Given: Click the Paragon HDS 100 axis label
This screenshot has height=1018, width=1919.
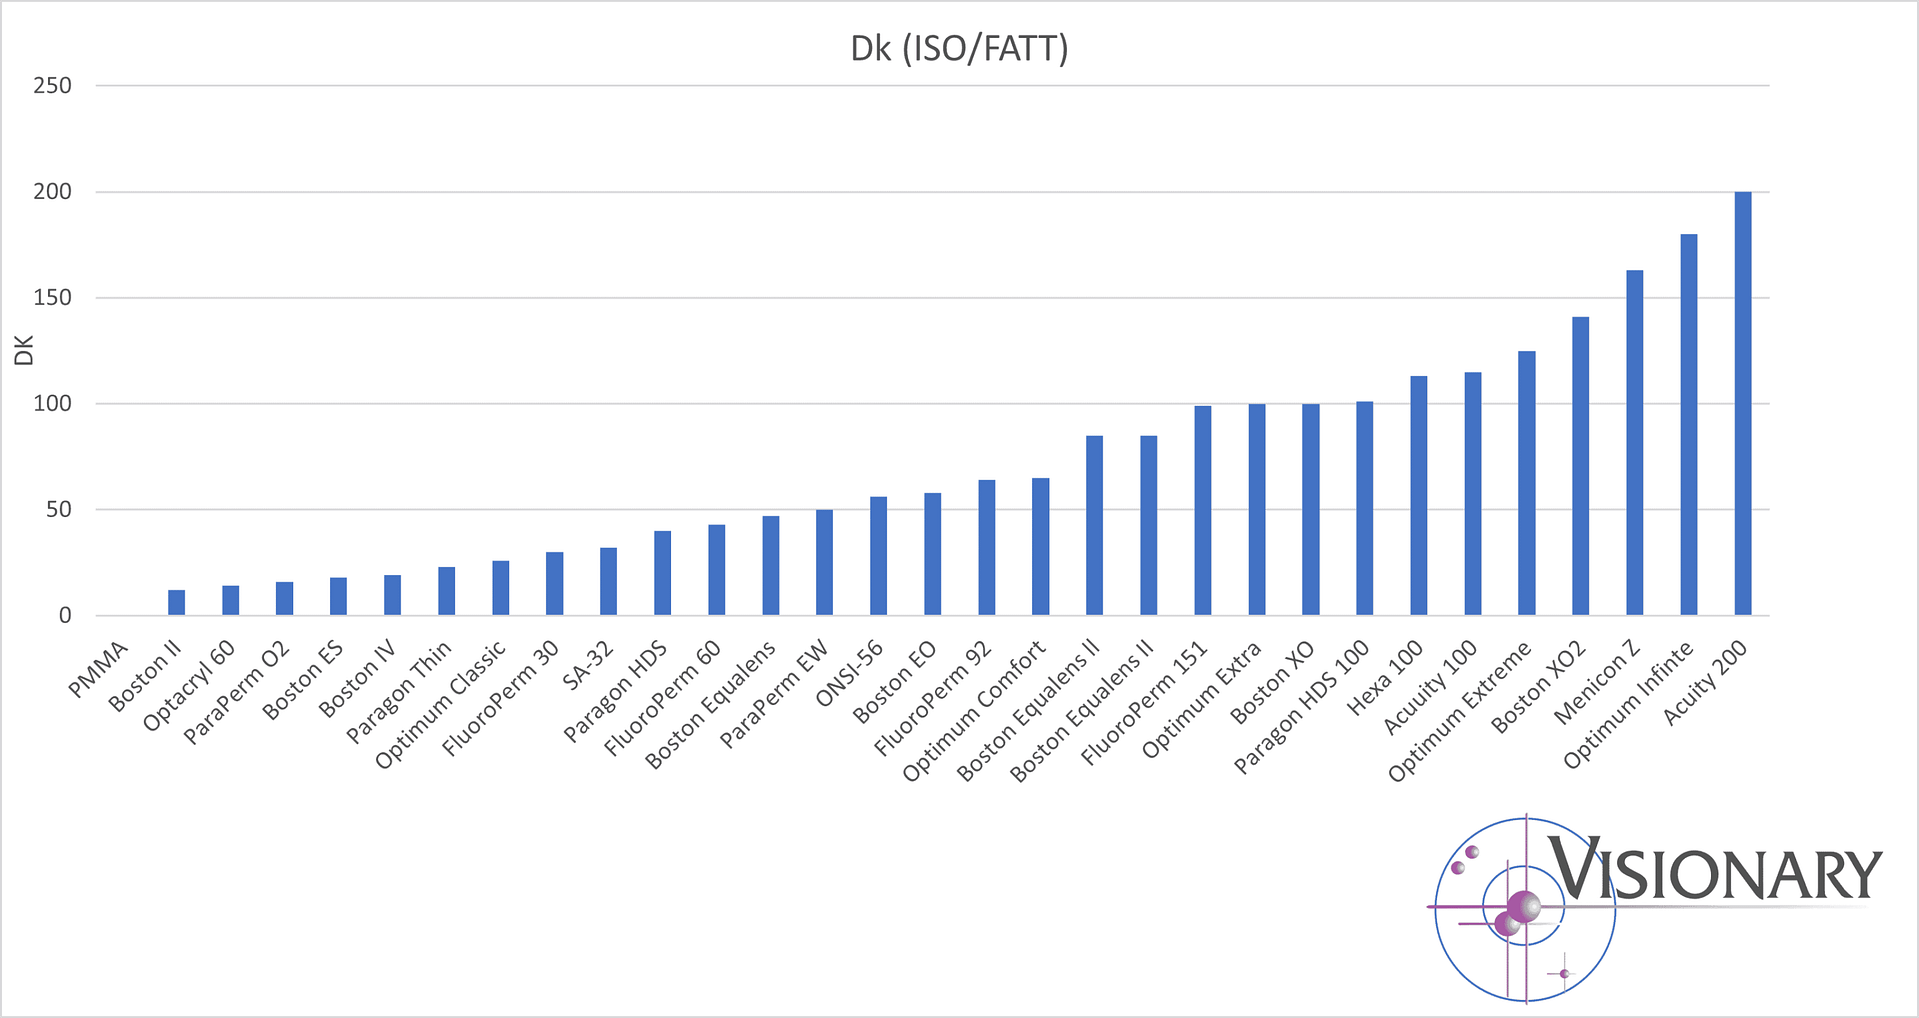Looking at the screenshot, I should pyautogui.click(x=1301, y=708).
